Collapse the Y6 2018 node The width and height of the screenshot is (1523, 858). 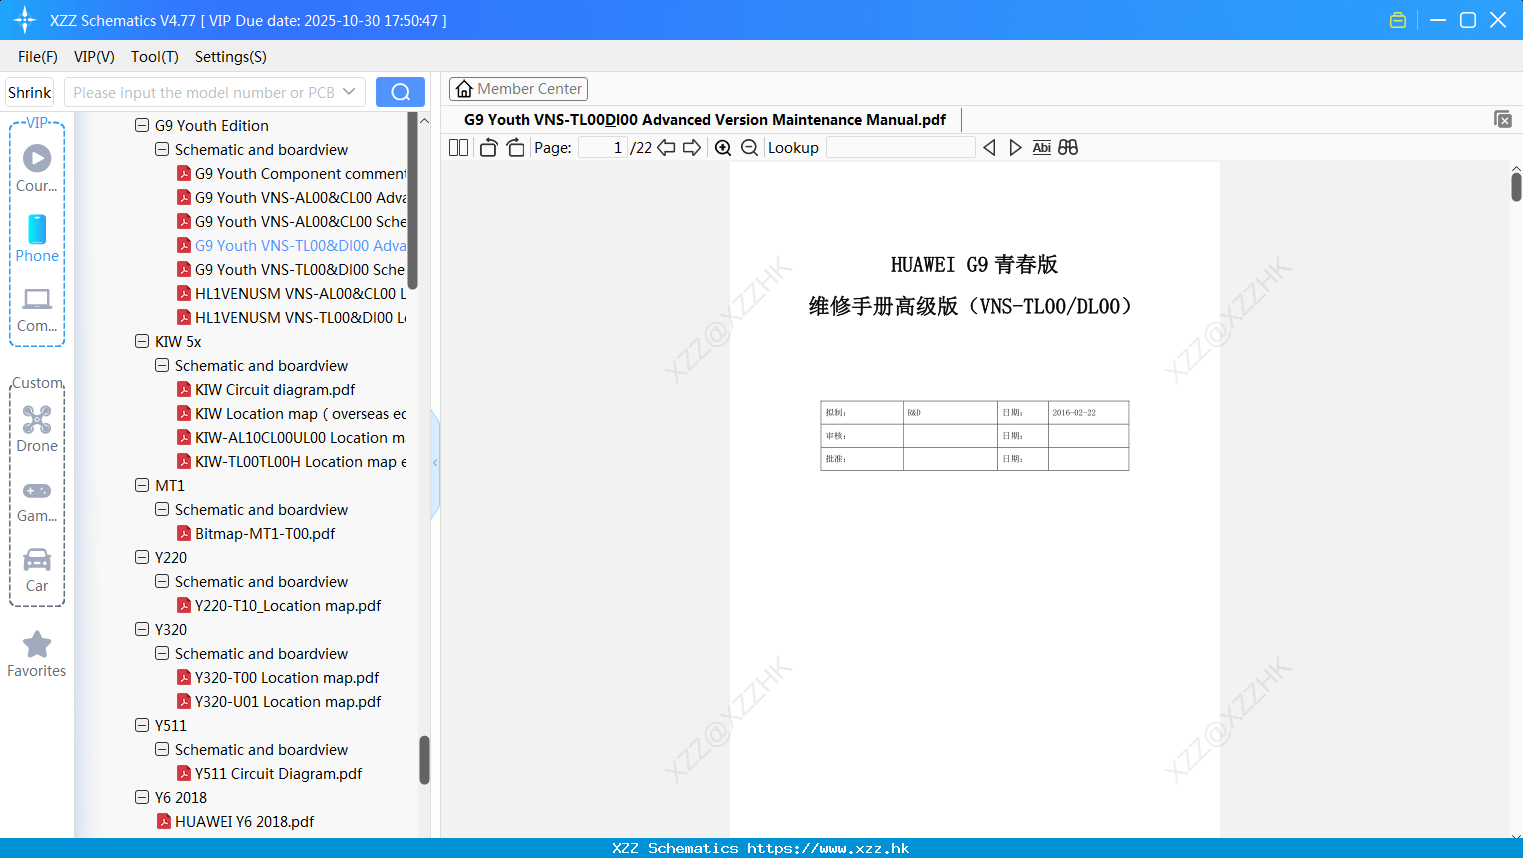[x=142, y=797]
